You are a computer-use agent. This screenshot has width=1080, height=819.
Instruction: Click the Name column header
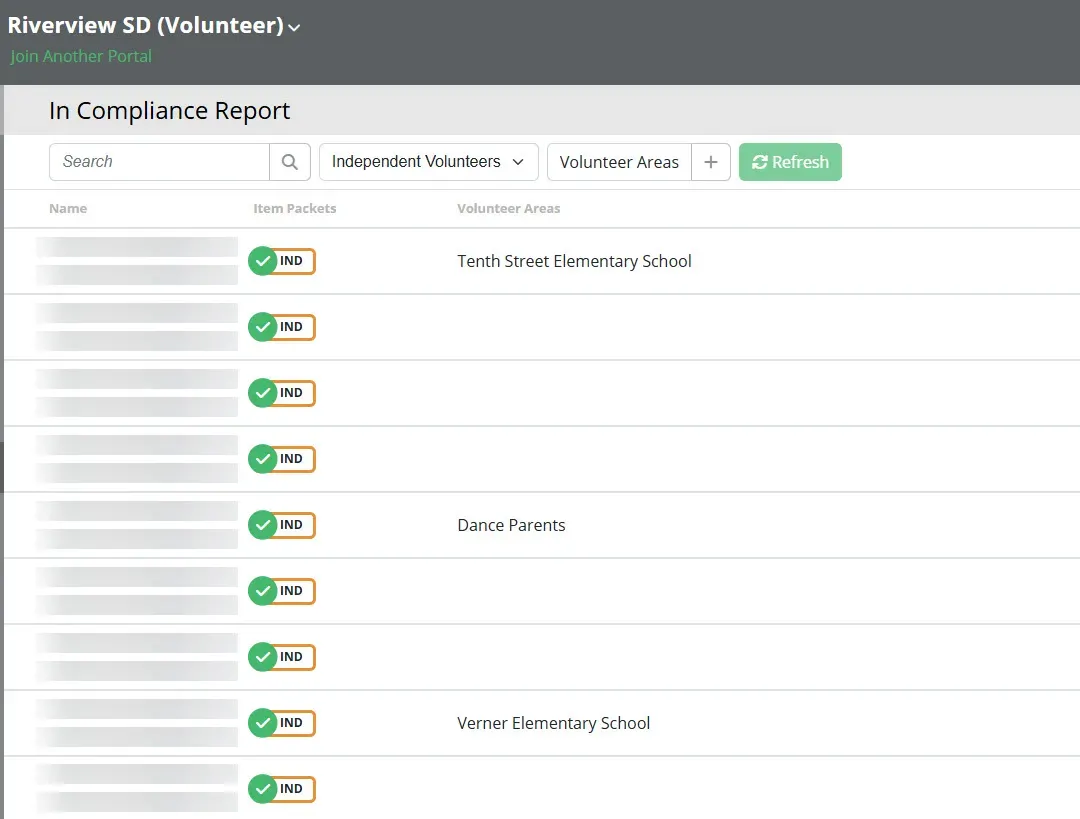click(68, 209)
